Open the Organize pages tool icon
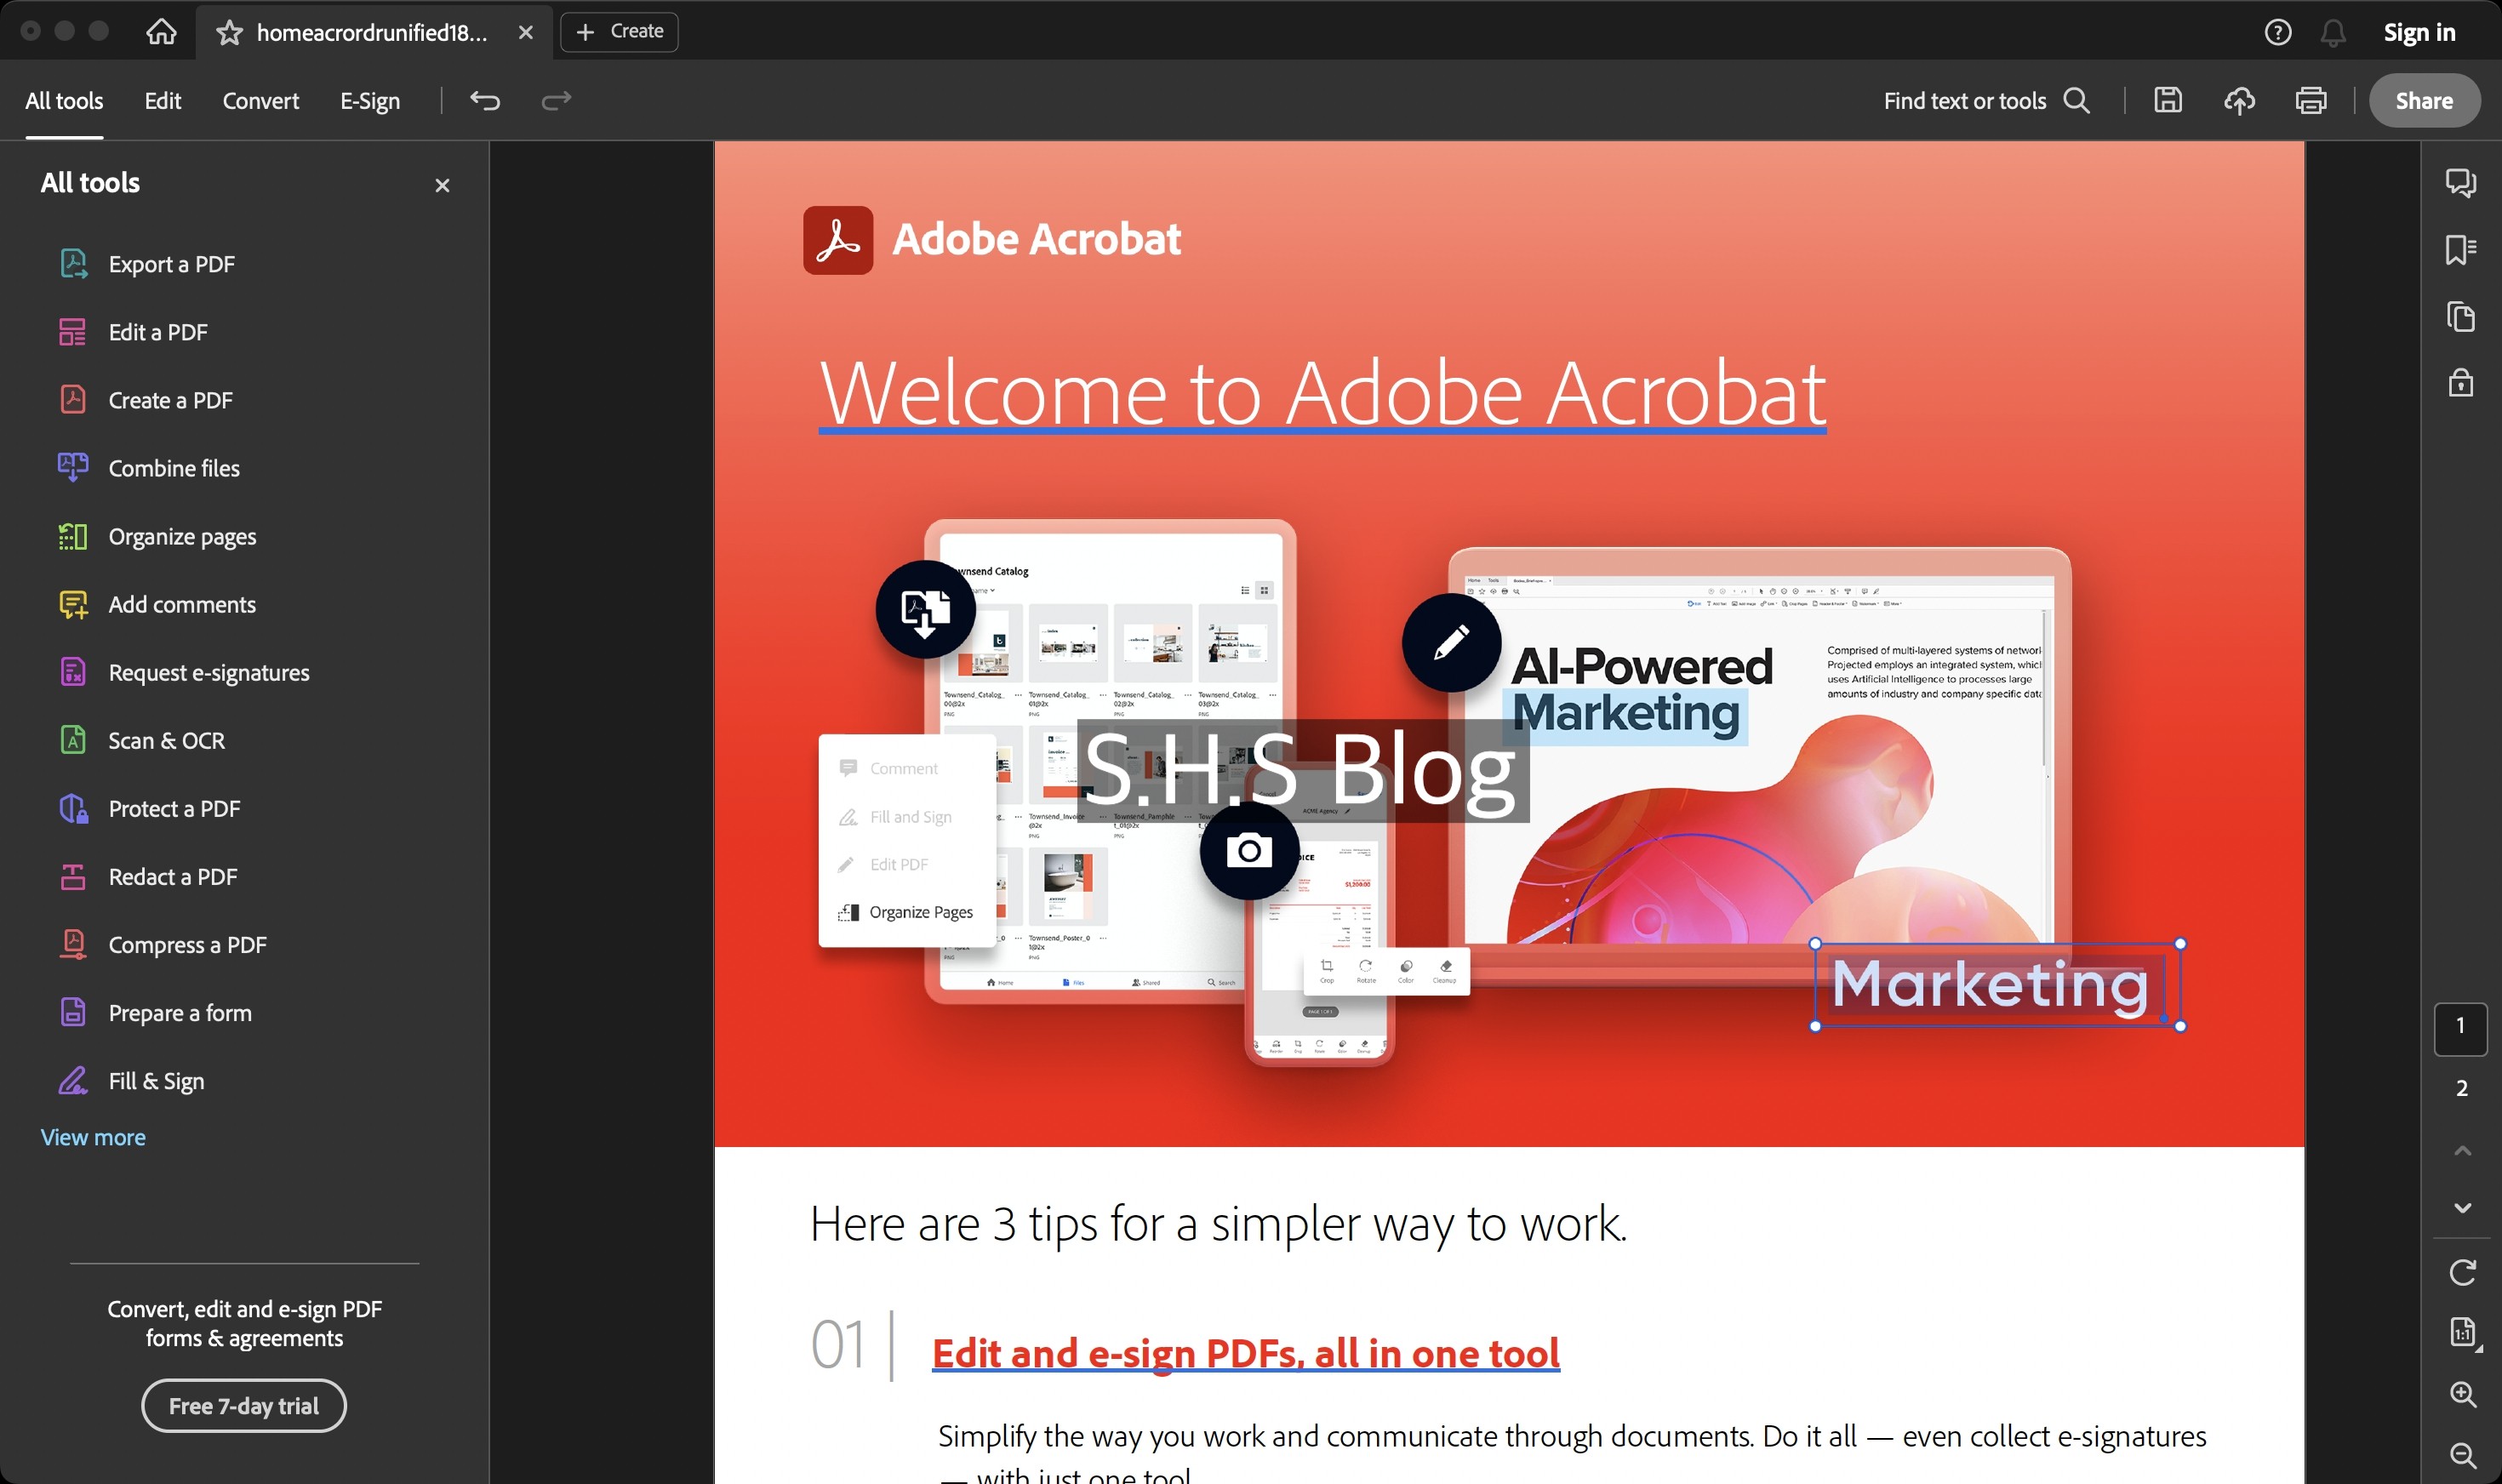 (x=73, y=536)
